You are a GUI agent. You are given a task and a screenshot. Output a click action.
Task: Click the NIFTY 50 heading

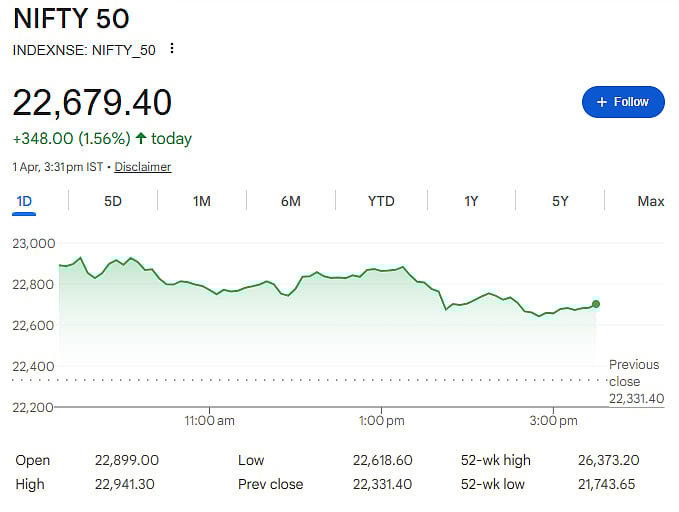(x=71, y=18)
